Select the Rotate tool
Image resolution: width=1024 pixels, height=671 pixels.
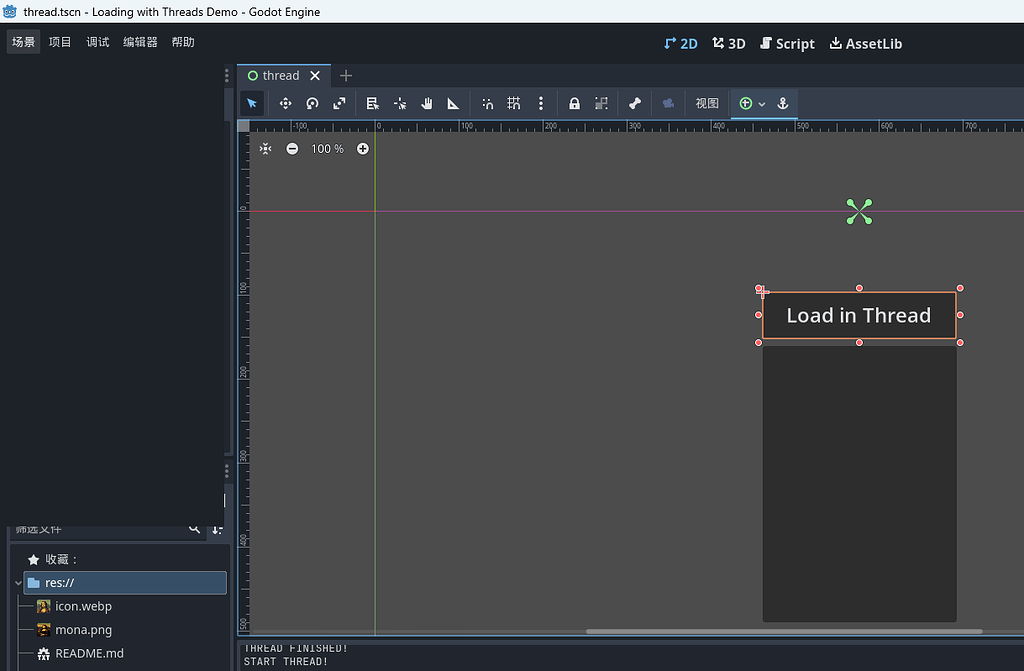tap(311, 103)
